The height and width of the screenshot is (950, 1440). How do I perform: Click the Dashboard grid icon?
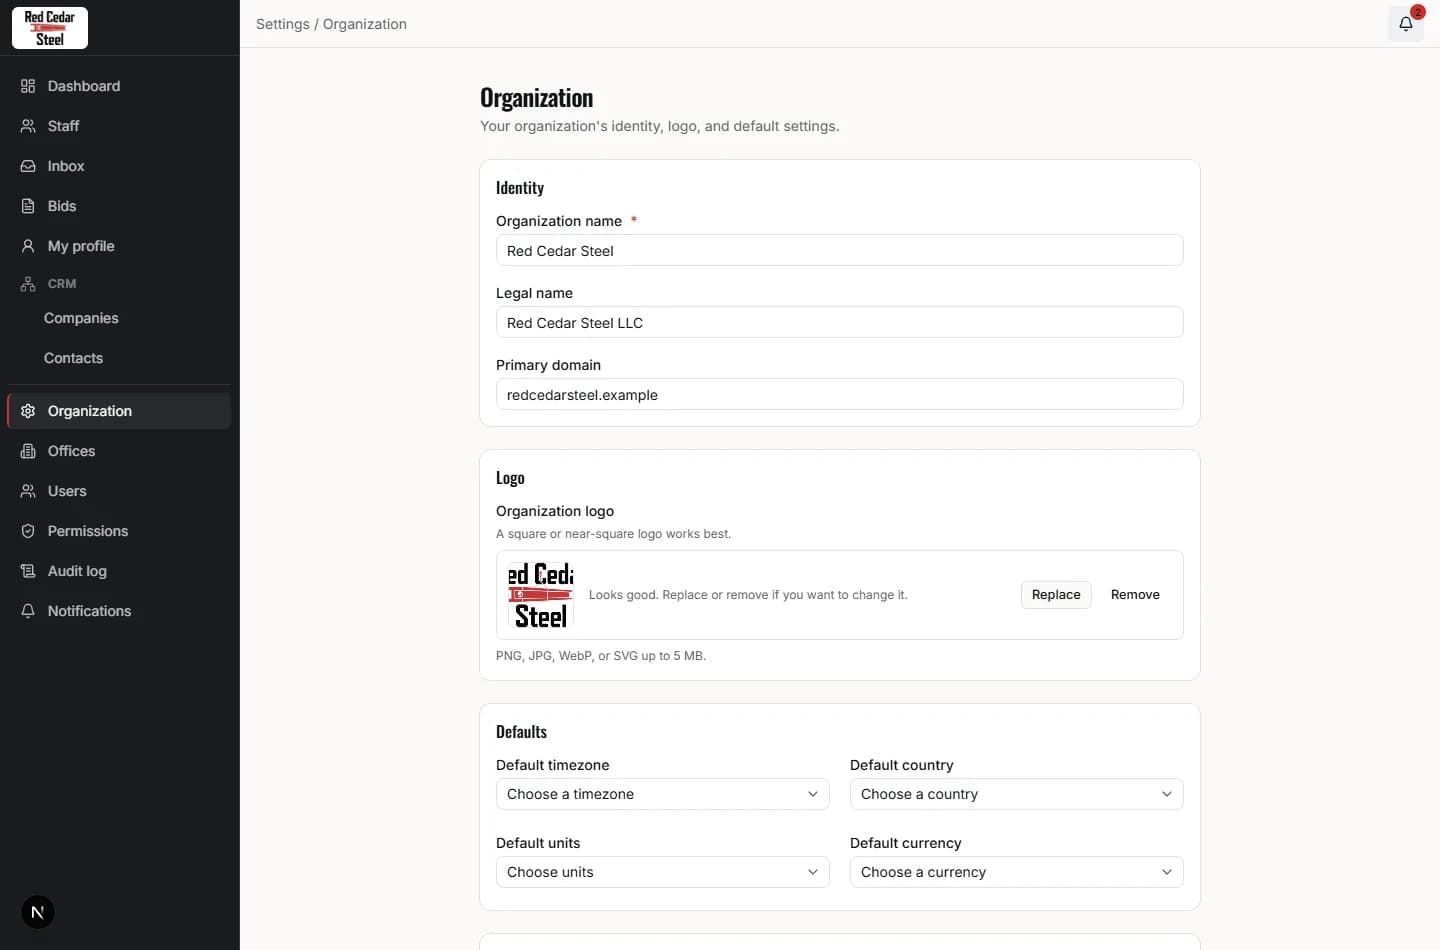coord(28,86)
